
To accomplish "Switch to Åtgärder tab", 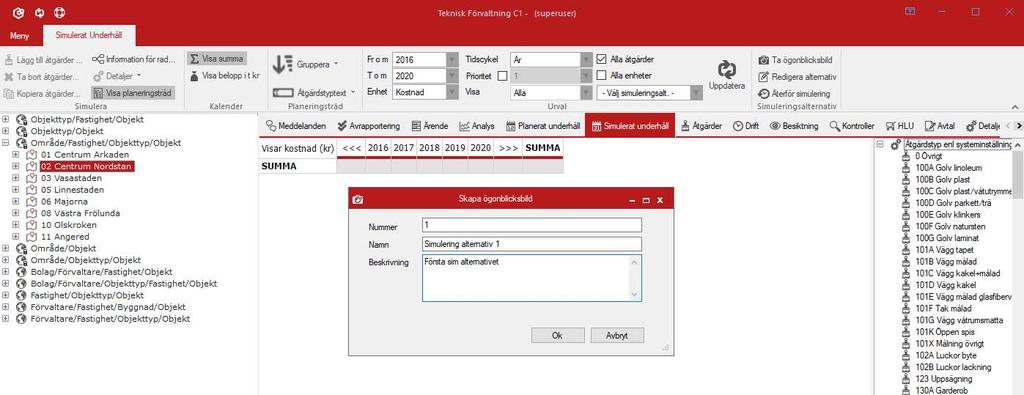I will pos(701,126).
